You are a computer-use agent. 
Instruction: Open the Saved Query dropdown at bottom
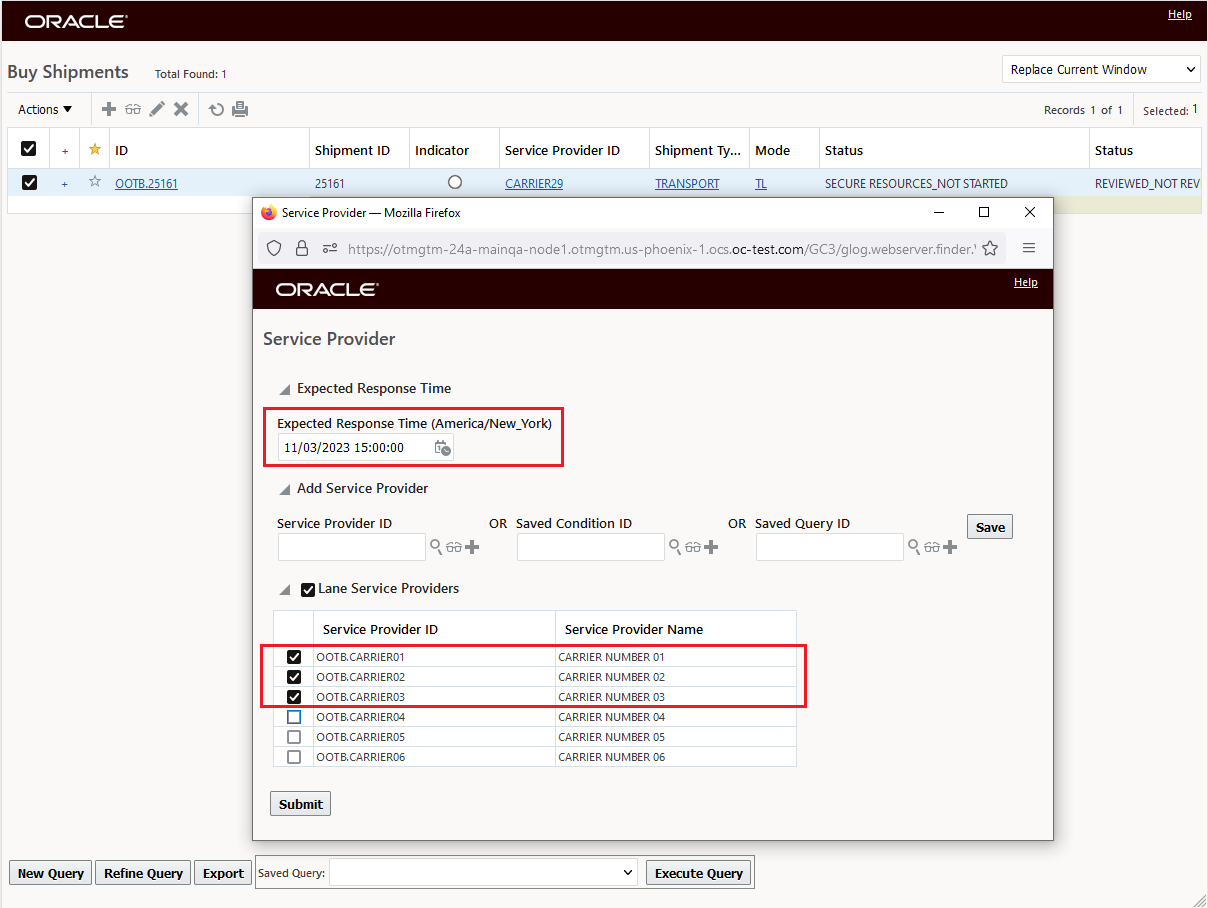(484, 873)
